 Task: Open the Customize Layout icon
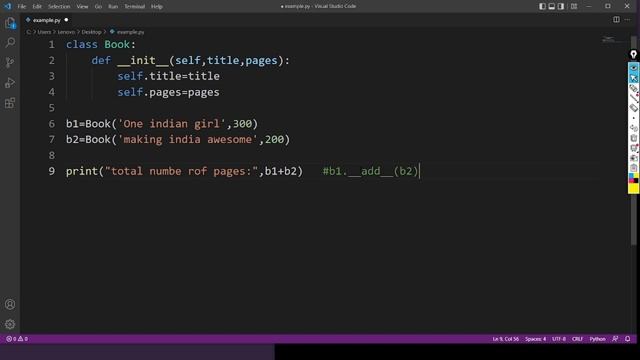click(x=574, y=6)
